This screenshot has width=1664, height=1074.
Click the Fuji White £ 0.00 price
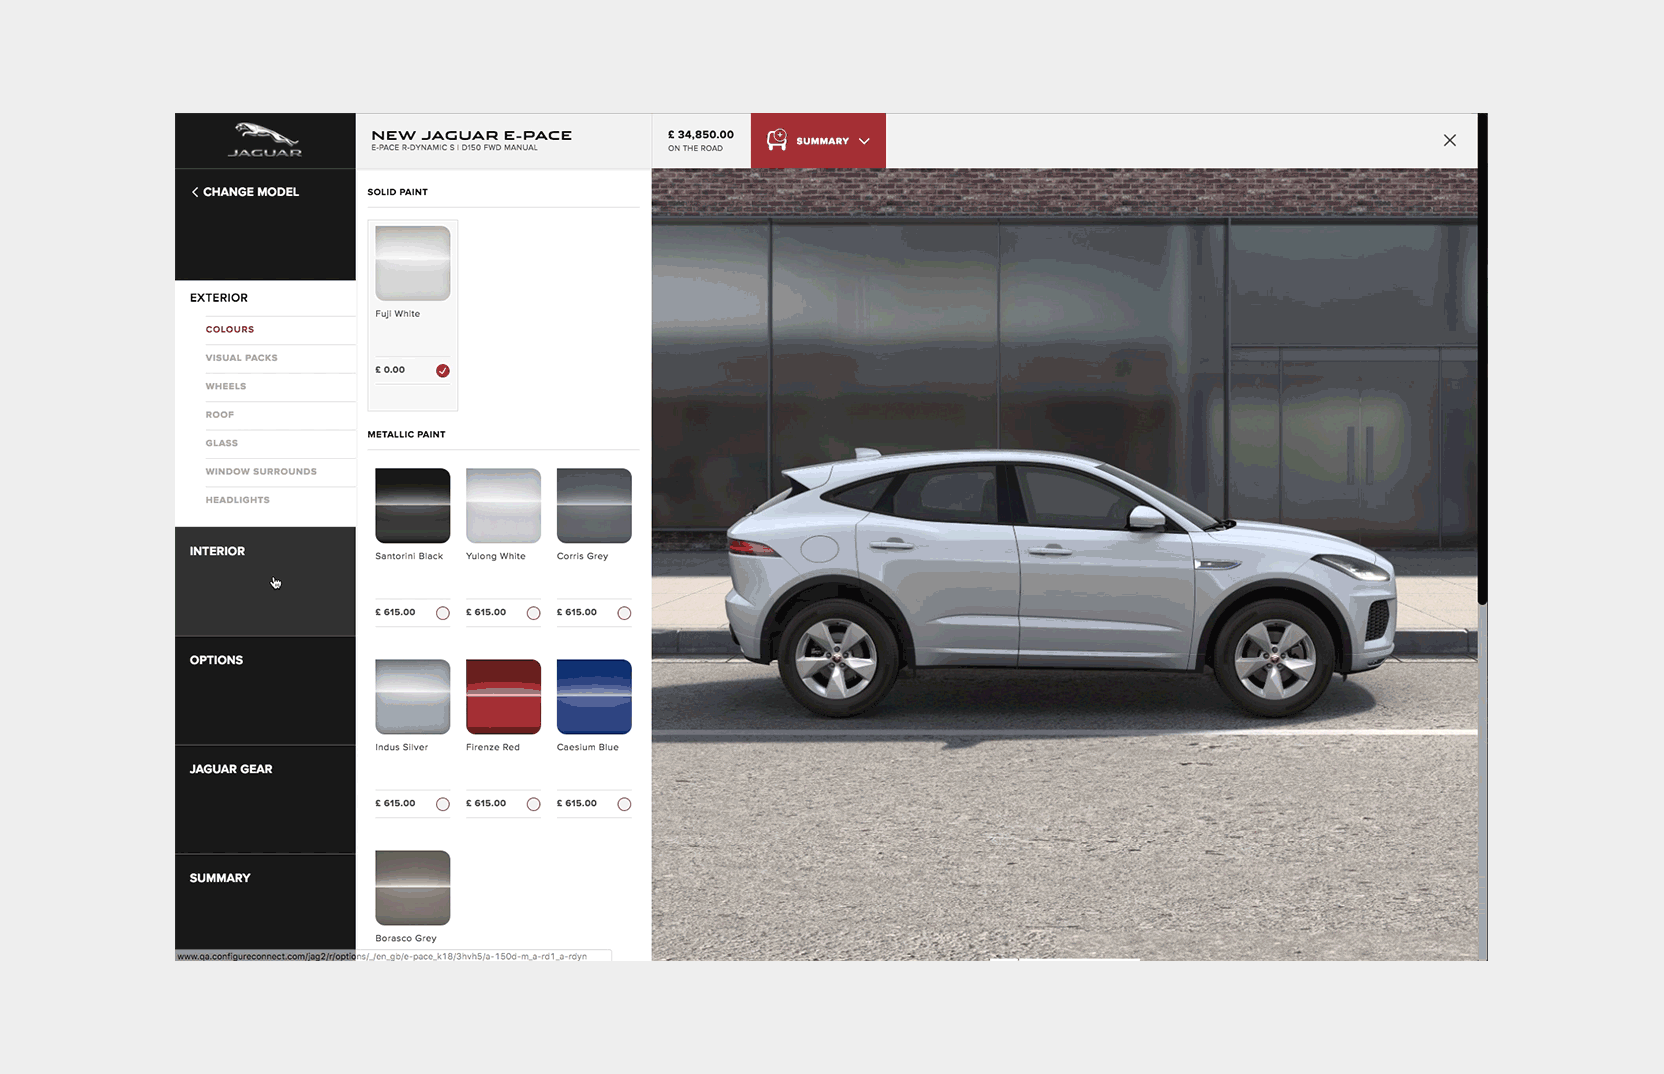[390, 370]
